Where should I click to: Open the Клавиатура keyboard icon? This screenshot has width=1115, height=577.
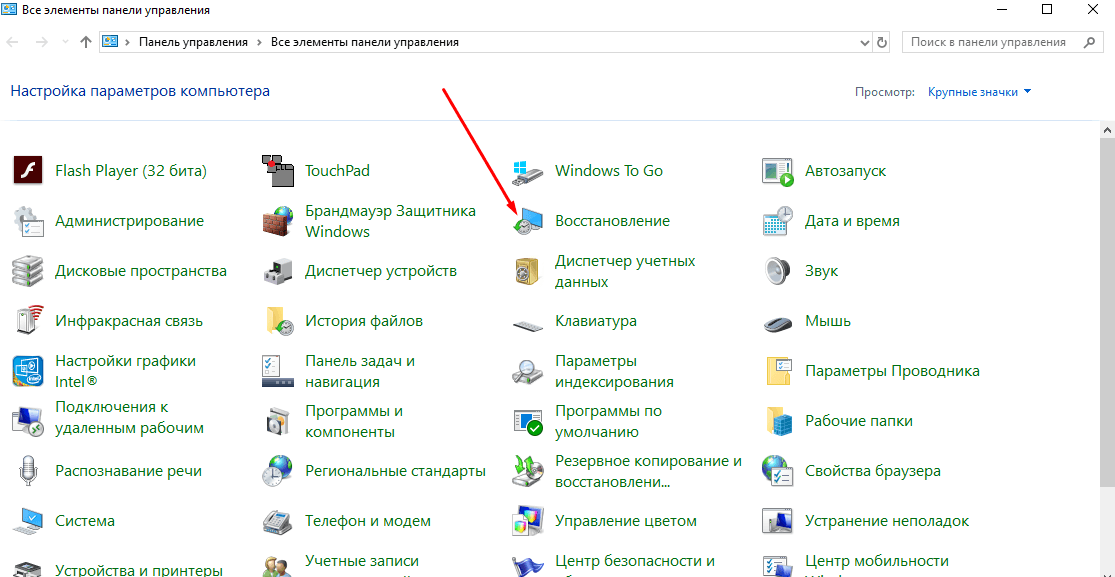[528, 324]
